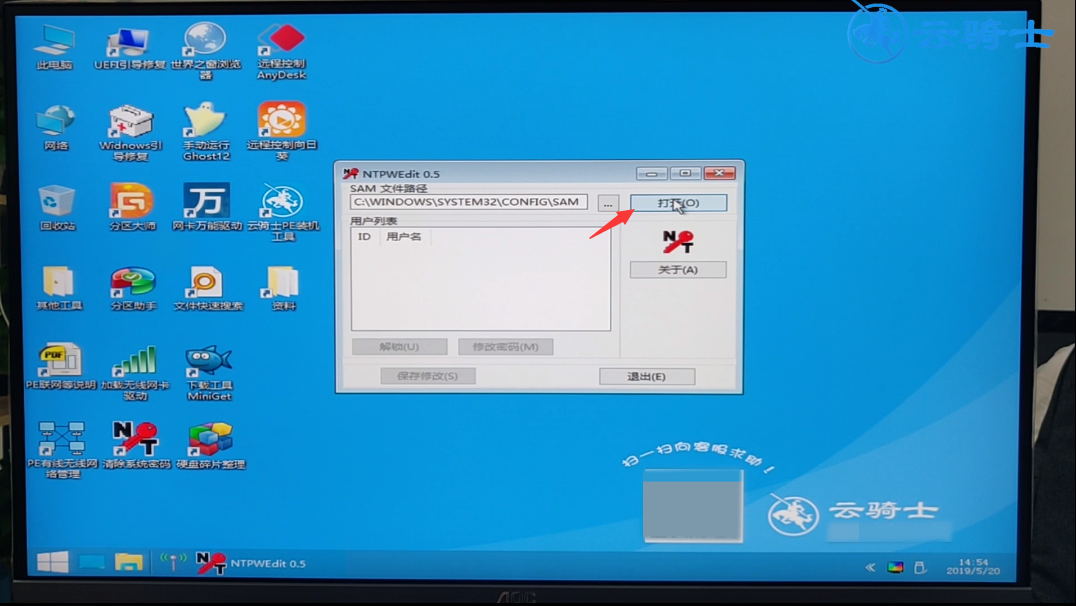Image resolution: width=1076 pixels, height=606 pixels.
Task: Open AnyDesk remote control shortcut
Action: coord(281,43)
